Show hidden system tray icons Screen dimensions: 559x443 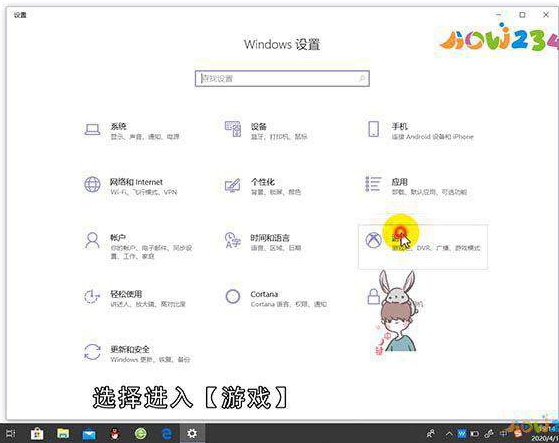pyautogui.click(x=449, y=434)
